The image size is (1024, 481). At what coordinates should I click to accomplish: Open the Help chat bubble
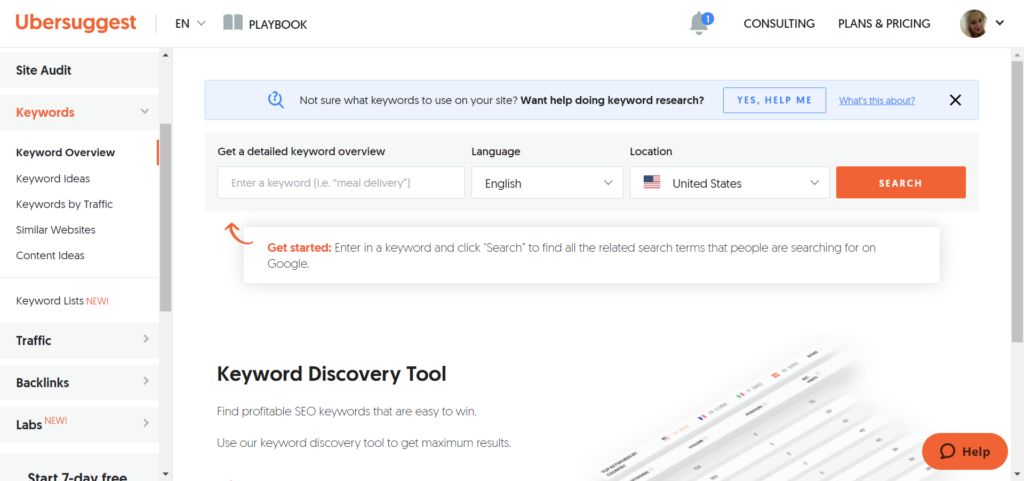[965, 452]
